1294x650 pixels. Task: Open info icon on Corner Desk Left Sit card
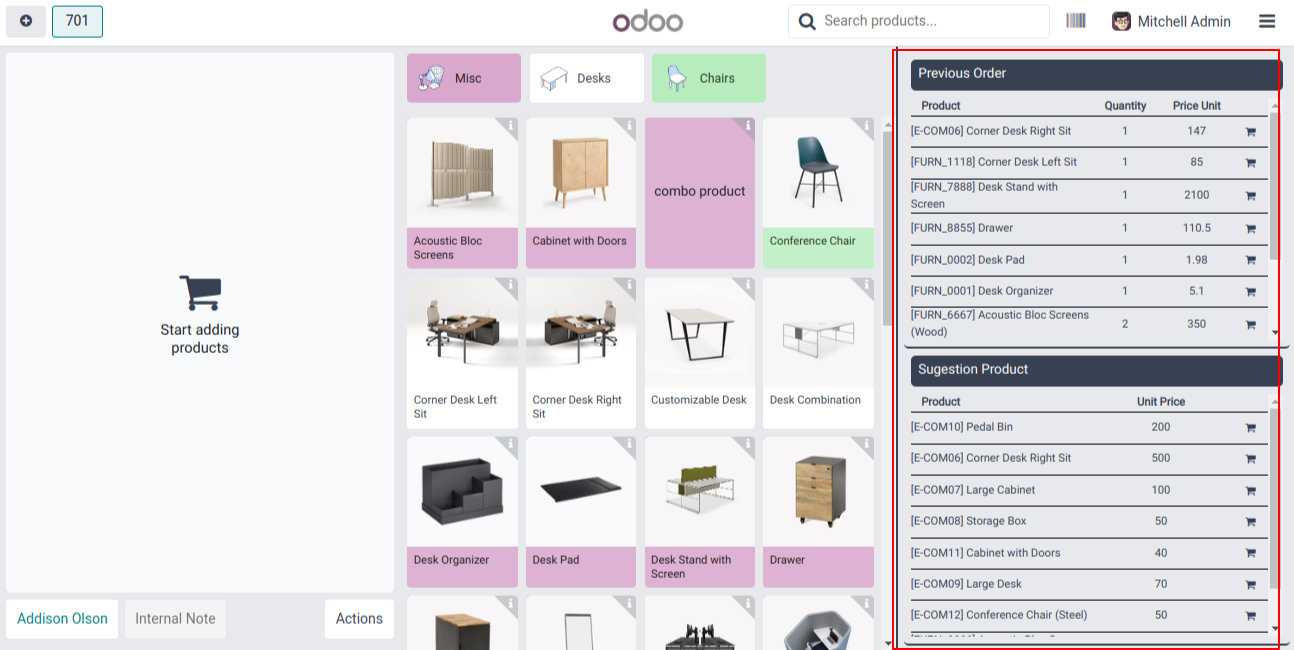[510, 285]
